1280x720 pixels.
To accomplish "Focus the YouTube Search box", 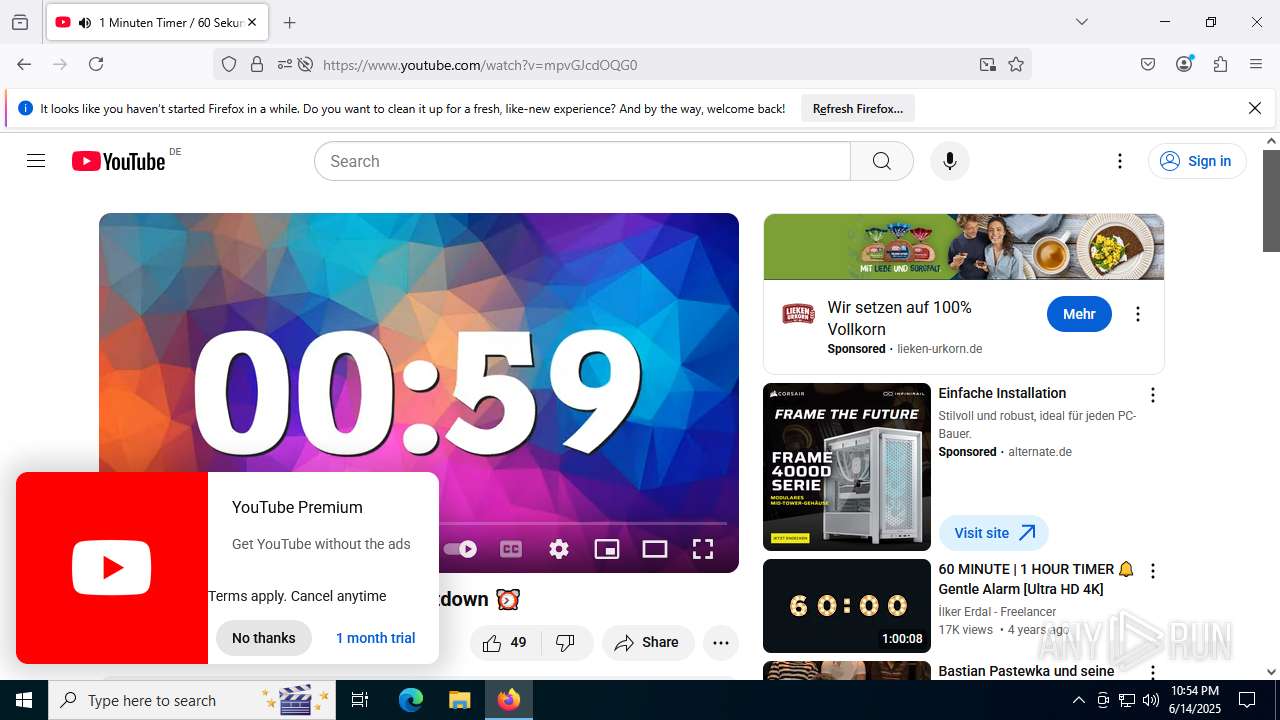I will (x=582, y=161).
